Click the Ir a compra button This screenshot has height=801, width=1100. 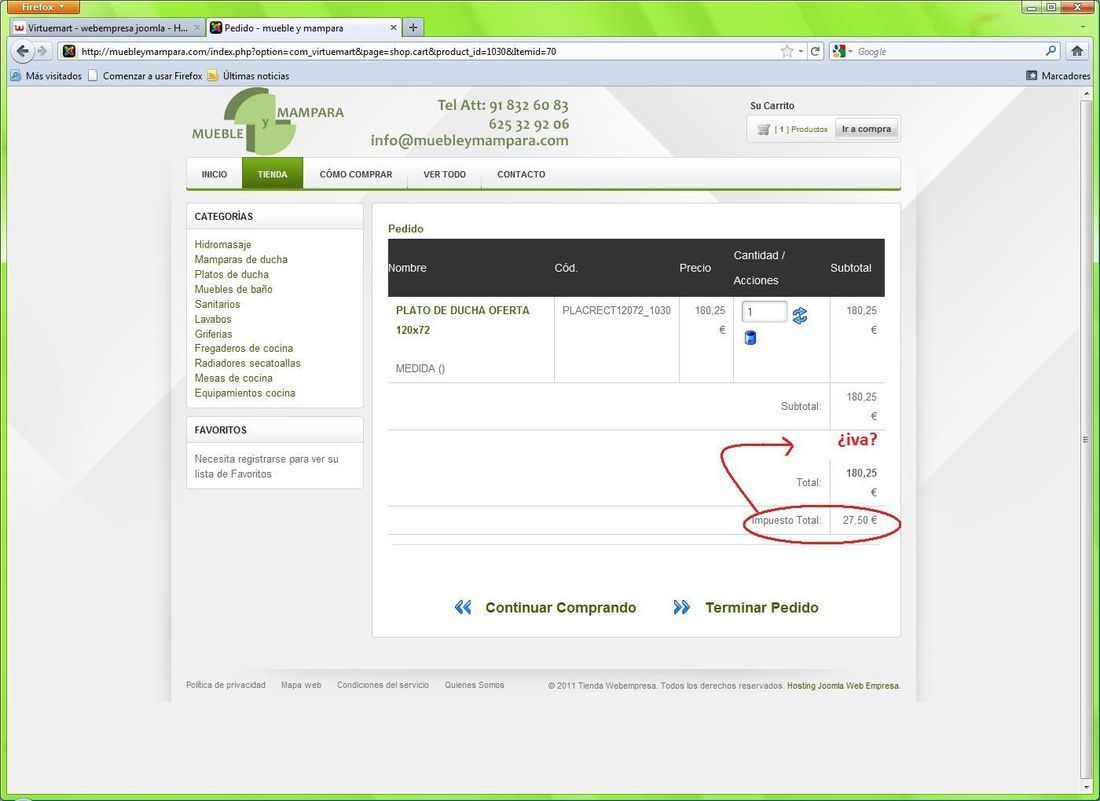click(x=866, y=129)
